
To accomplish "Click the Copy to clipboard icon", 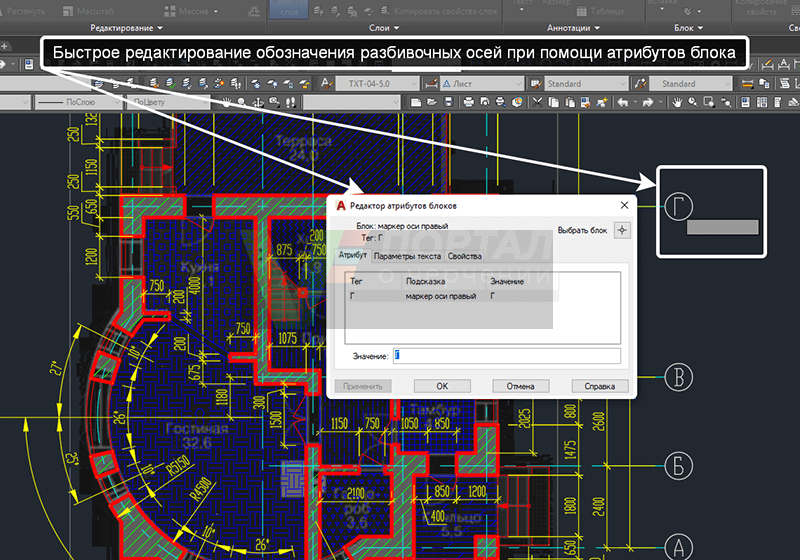I will (554, 103).
